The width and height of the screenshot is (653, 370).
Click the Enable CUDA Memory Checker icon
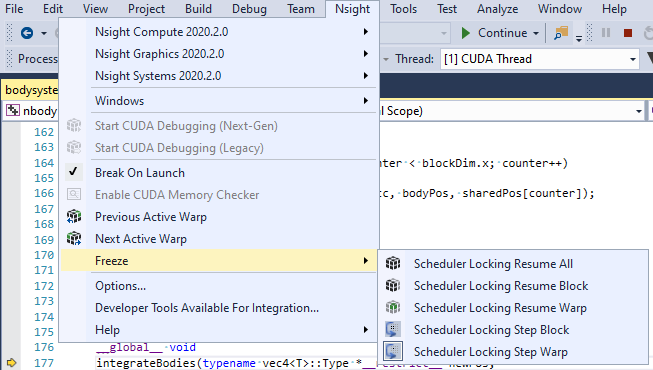(74, 194)
